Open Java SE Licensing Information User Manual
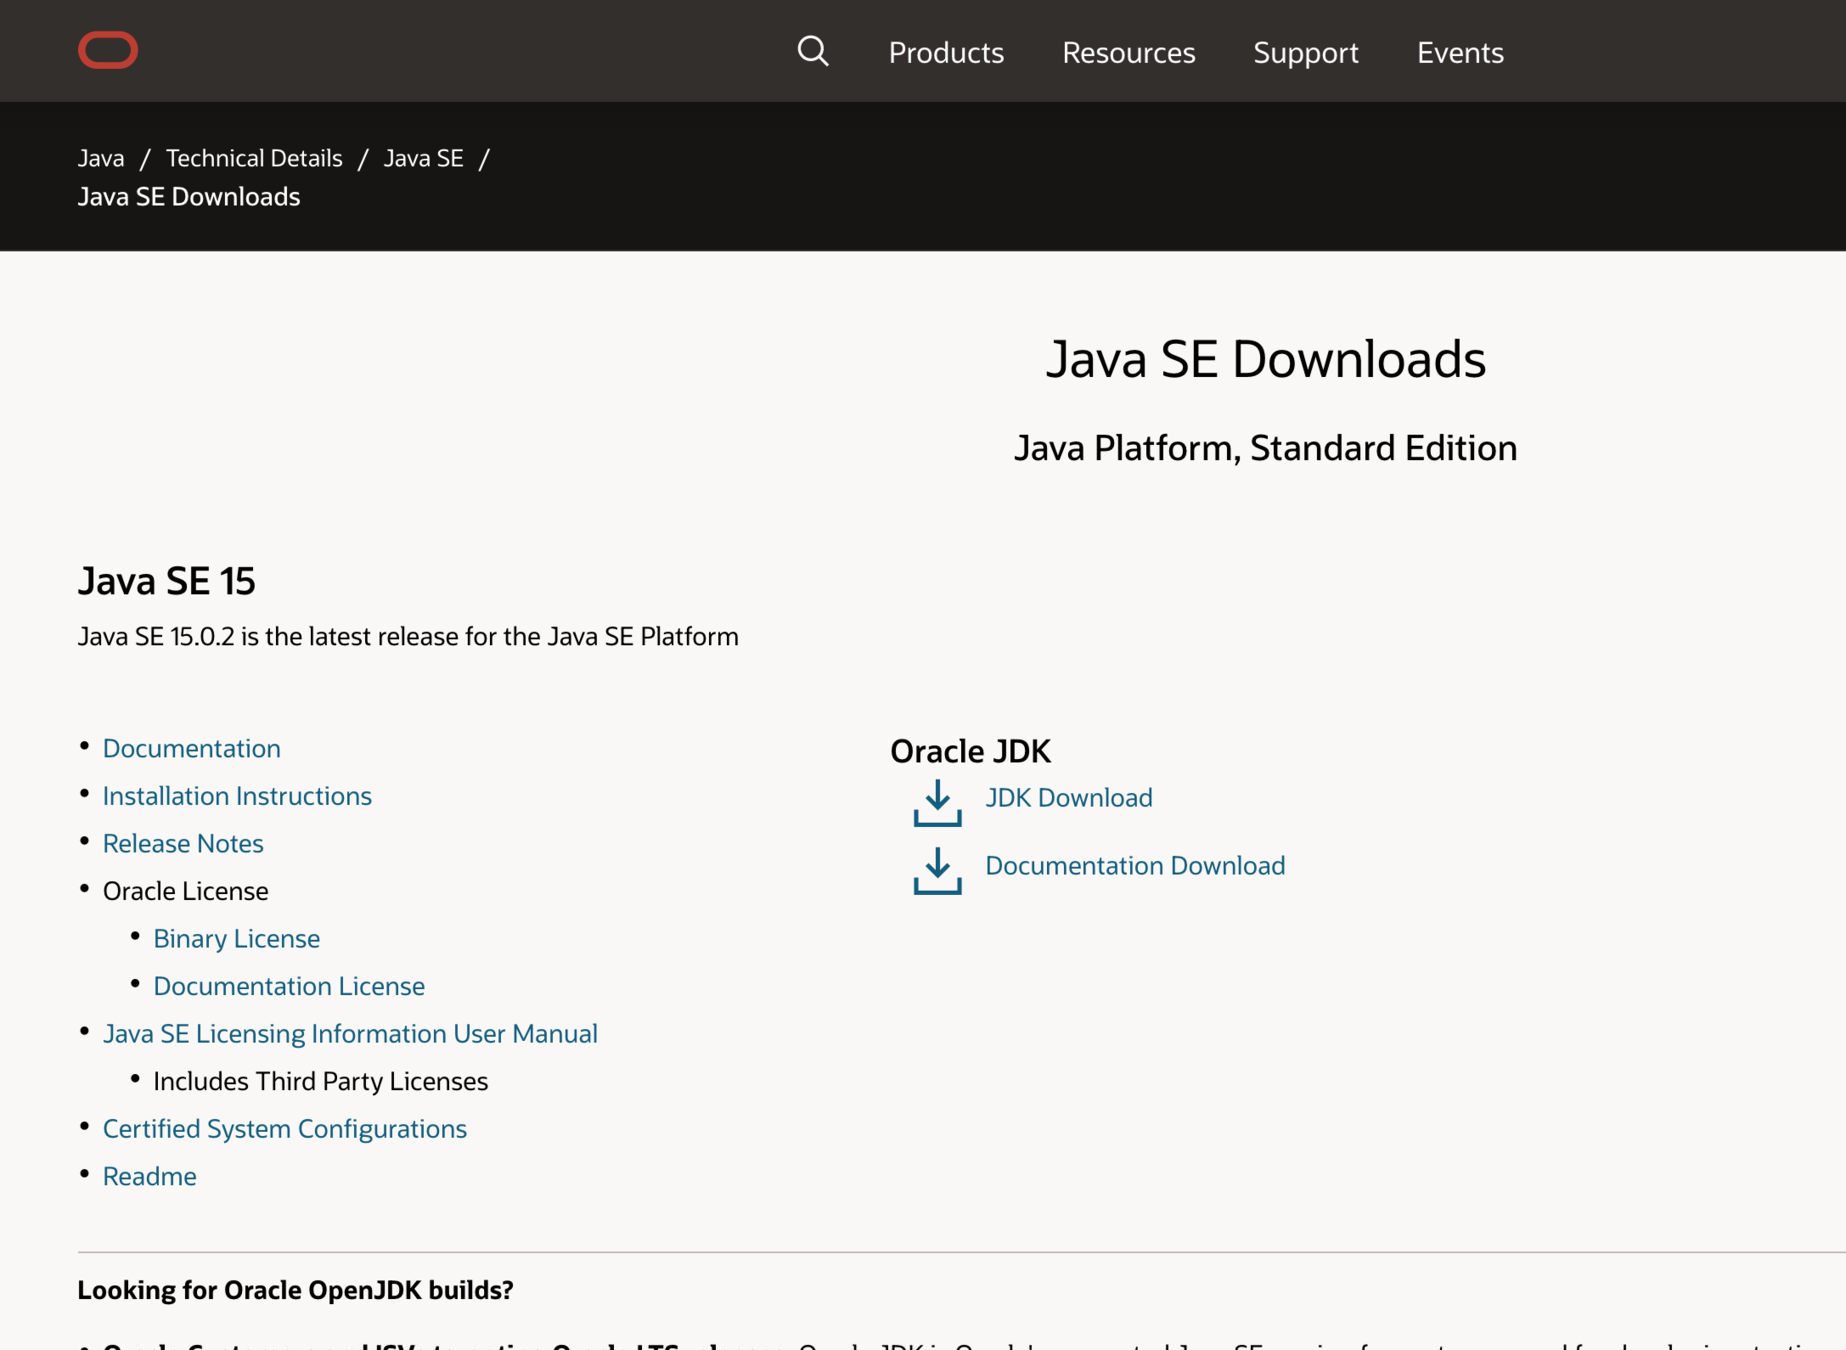1846x1350 pixels. point(350,1033)
